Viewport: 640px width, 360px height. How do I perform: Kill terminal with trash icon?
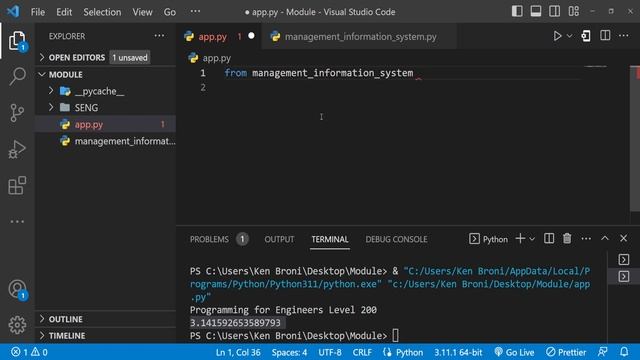[x=567, y=239]
